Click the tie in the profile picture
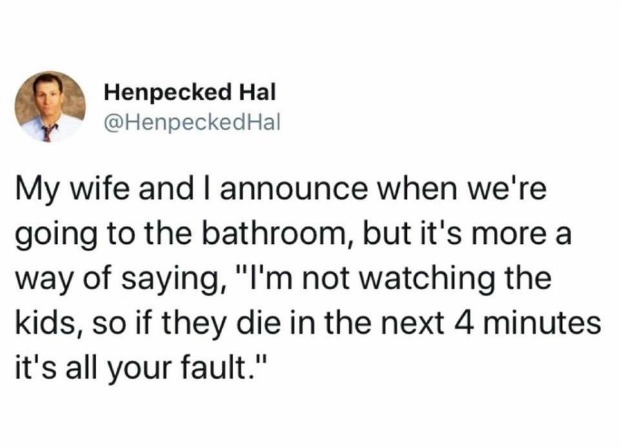This screenshot has height=448, width=620. pyautogui.click(x=46, y=130)
